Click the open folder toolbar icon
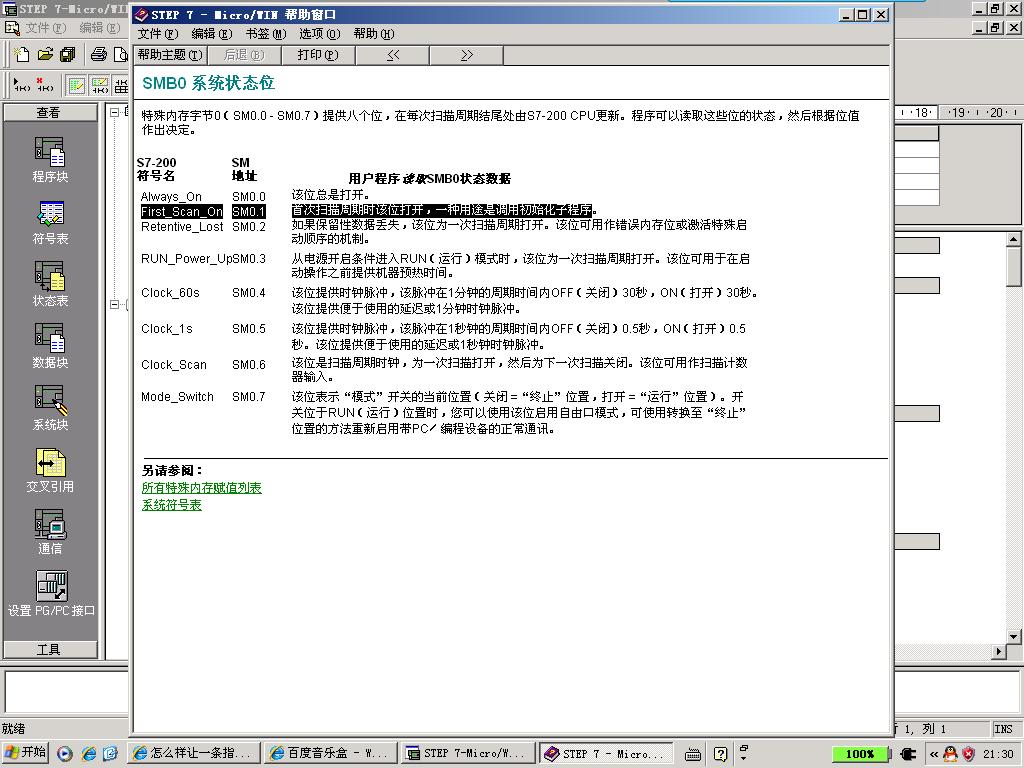 (x=45, y=54)
